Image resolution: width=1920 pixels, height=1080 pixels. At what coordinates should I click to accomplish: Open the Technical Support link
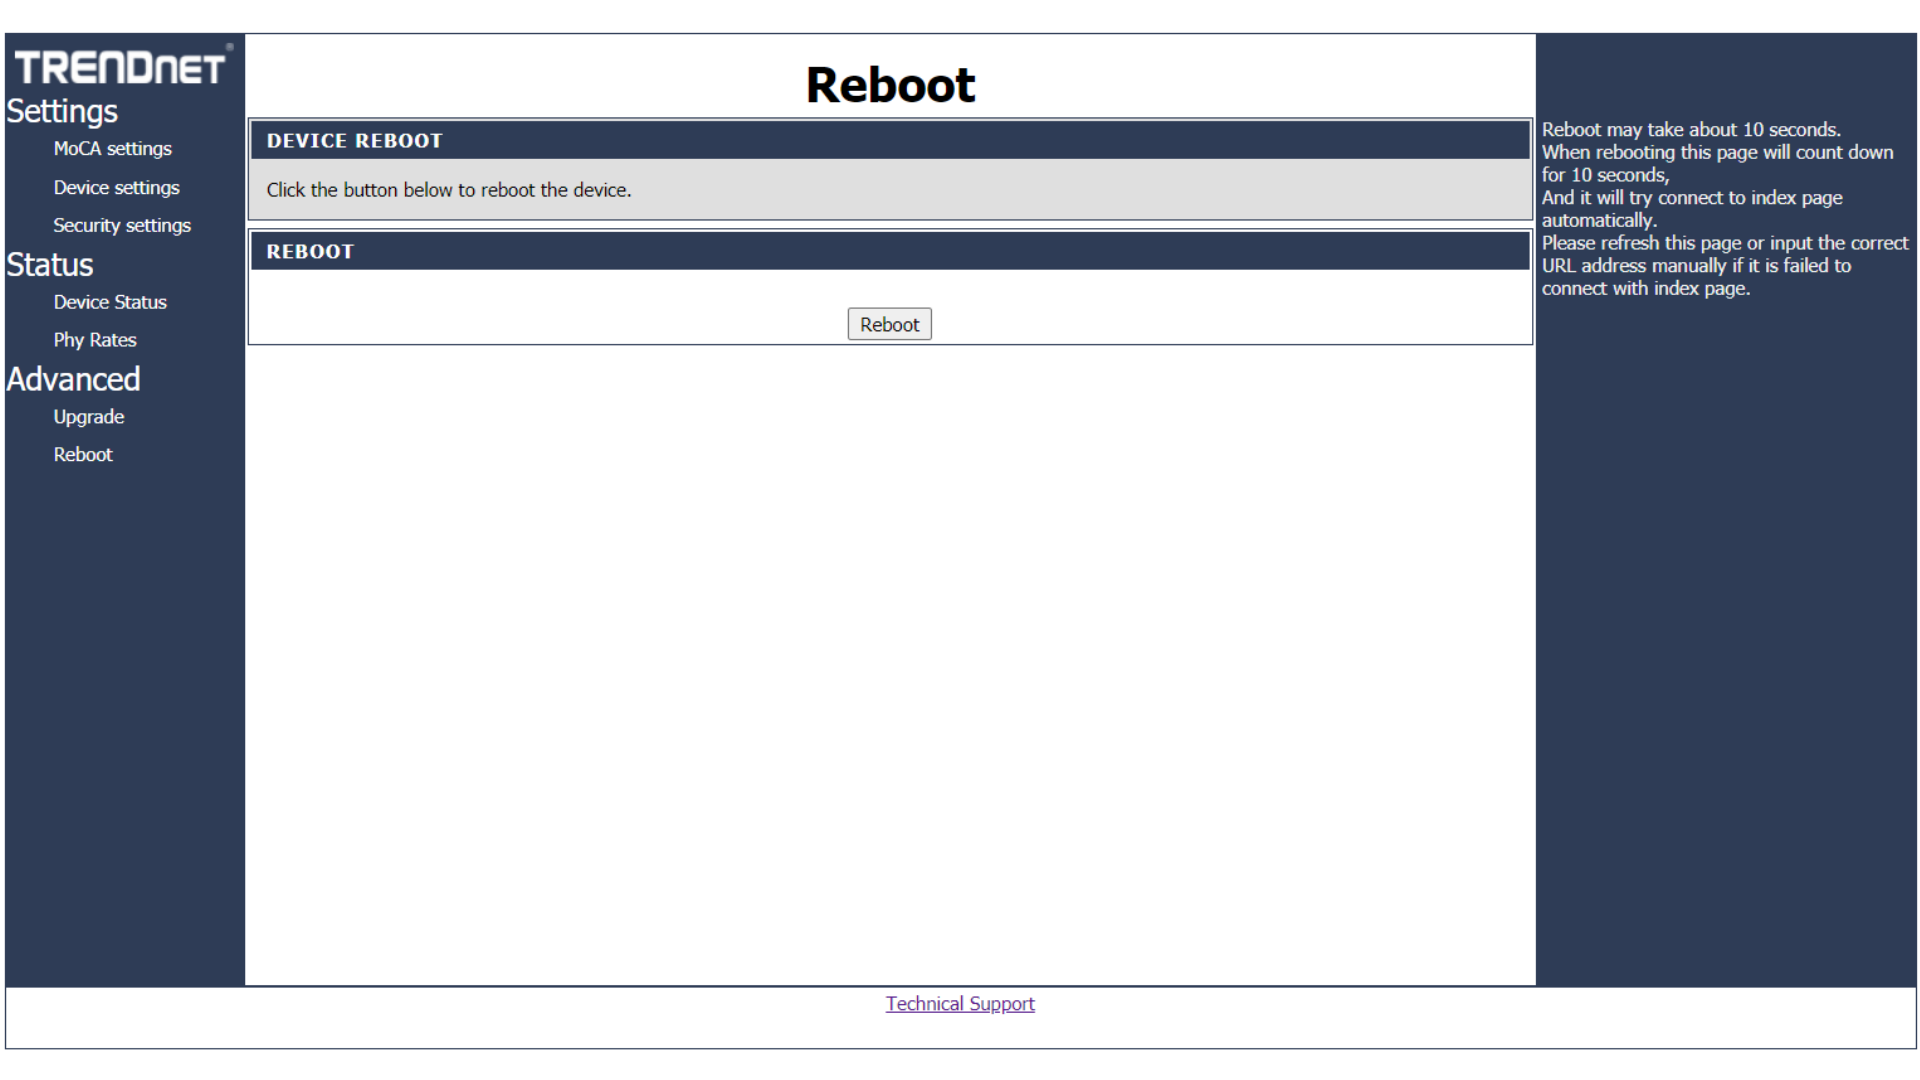point(959,1004)
